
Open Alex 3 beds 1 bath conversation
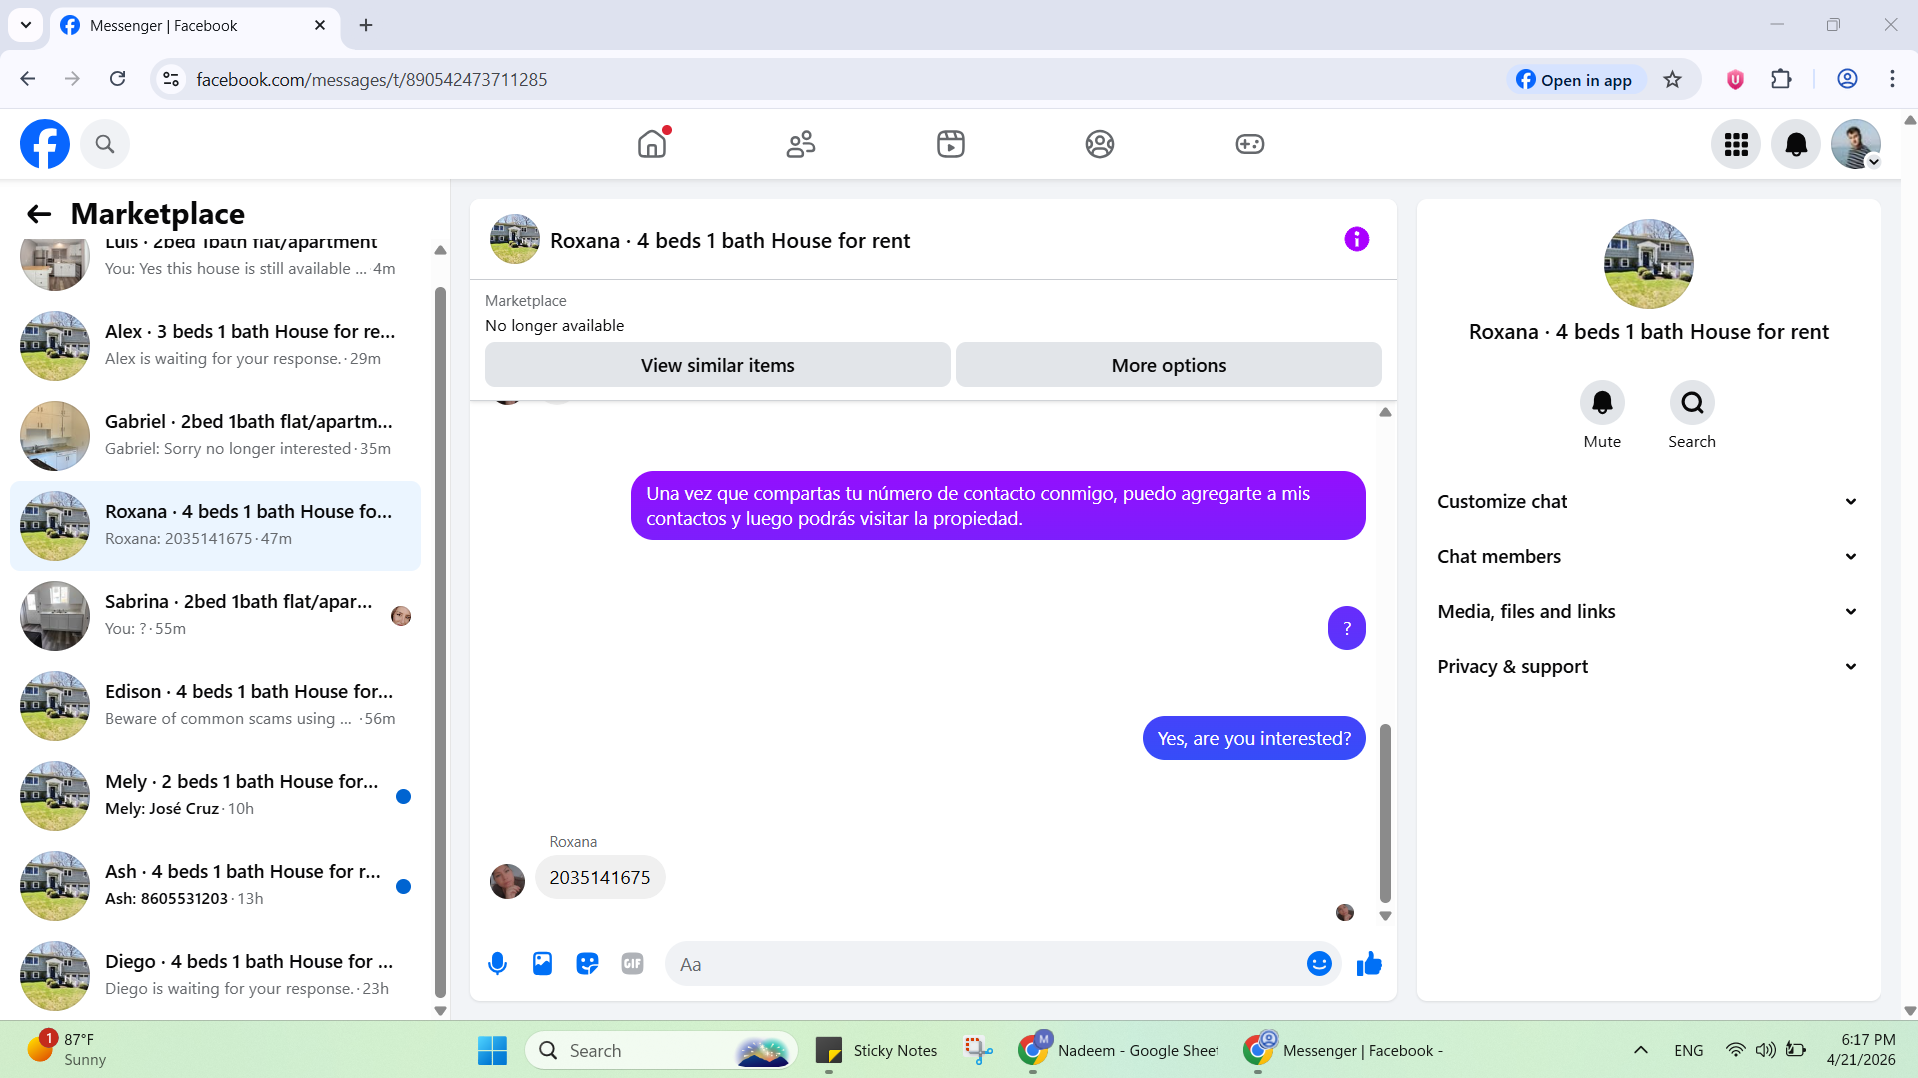click(215, 346)
